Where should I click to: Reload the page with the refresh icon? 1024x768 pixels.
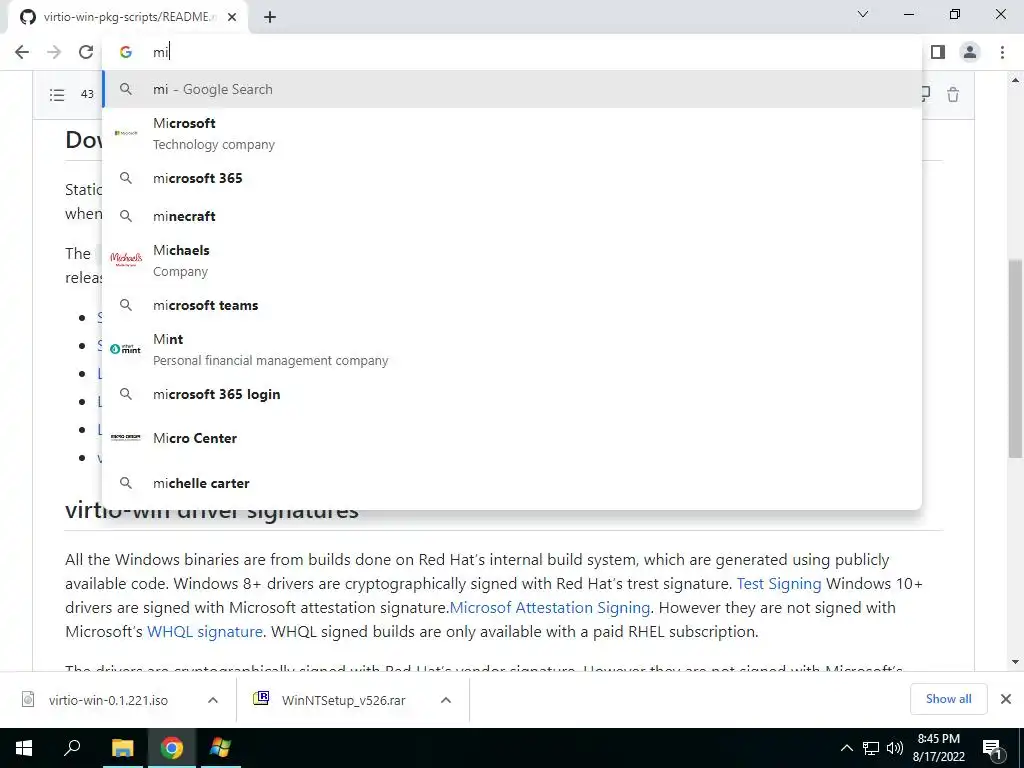[x=86, y=52]
